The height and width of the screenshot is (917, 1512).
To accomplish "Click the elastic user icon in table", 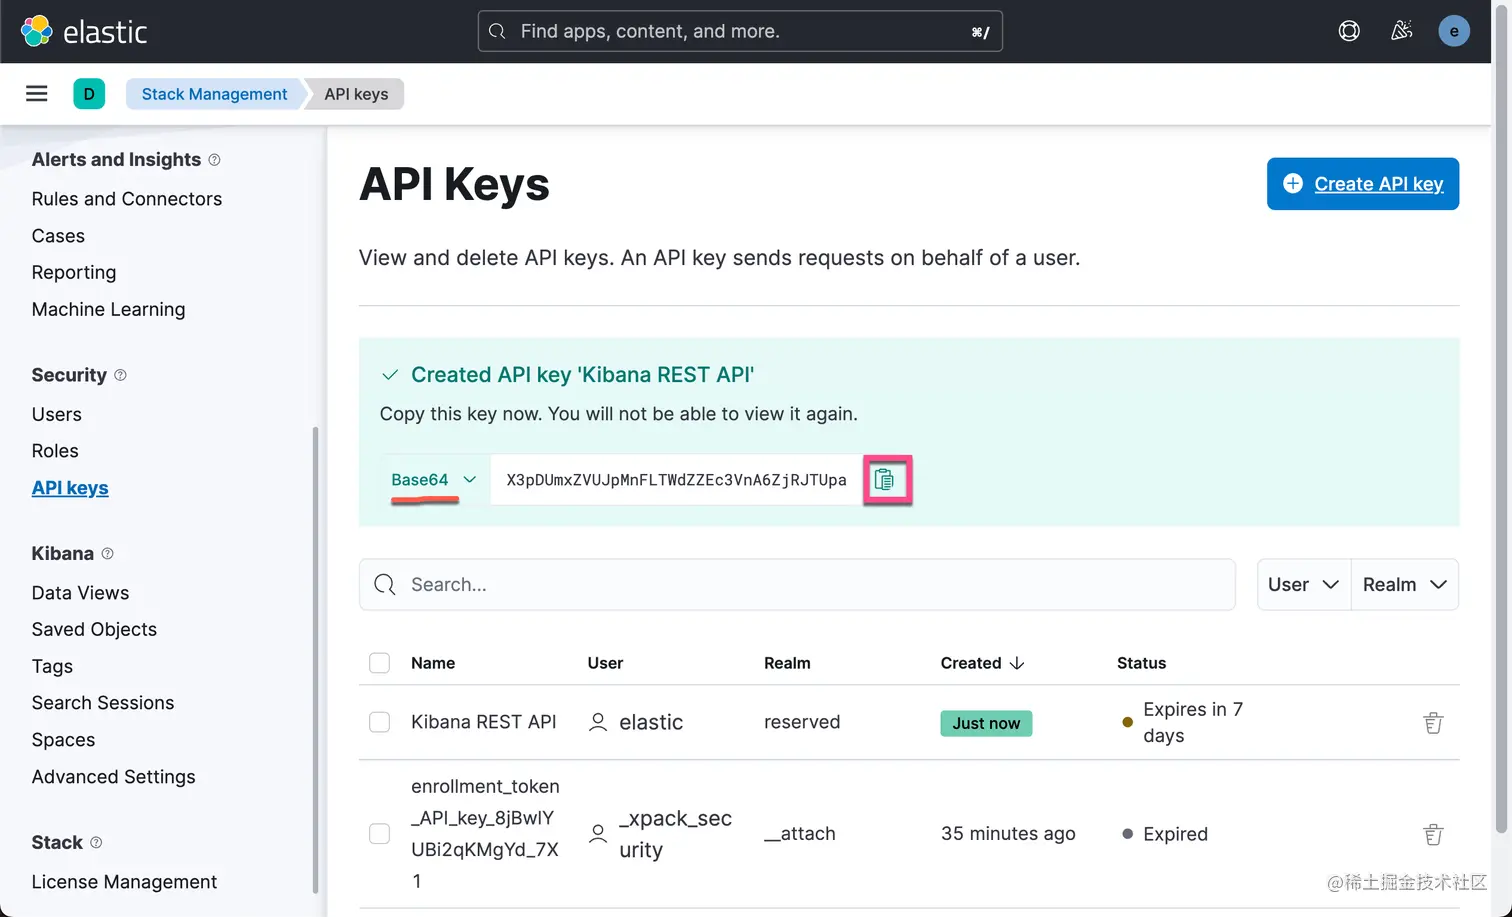I will (597, 722).
